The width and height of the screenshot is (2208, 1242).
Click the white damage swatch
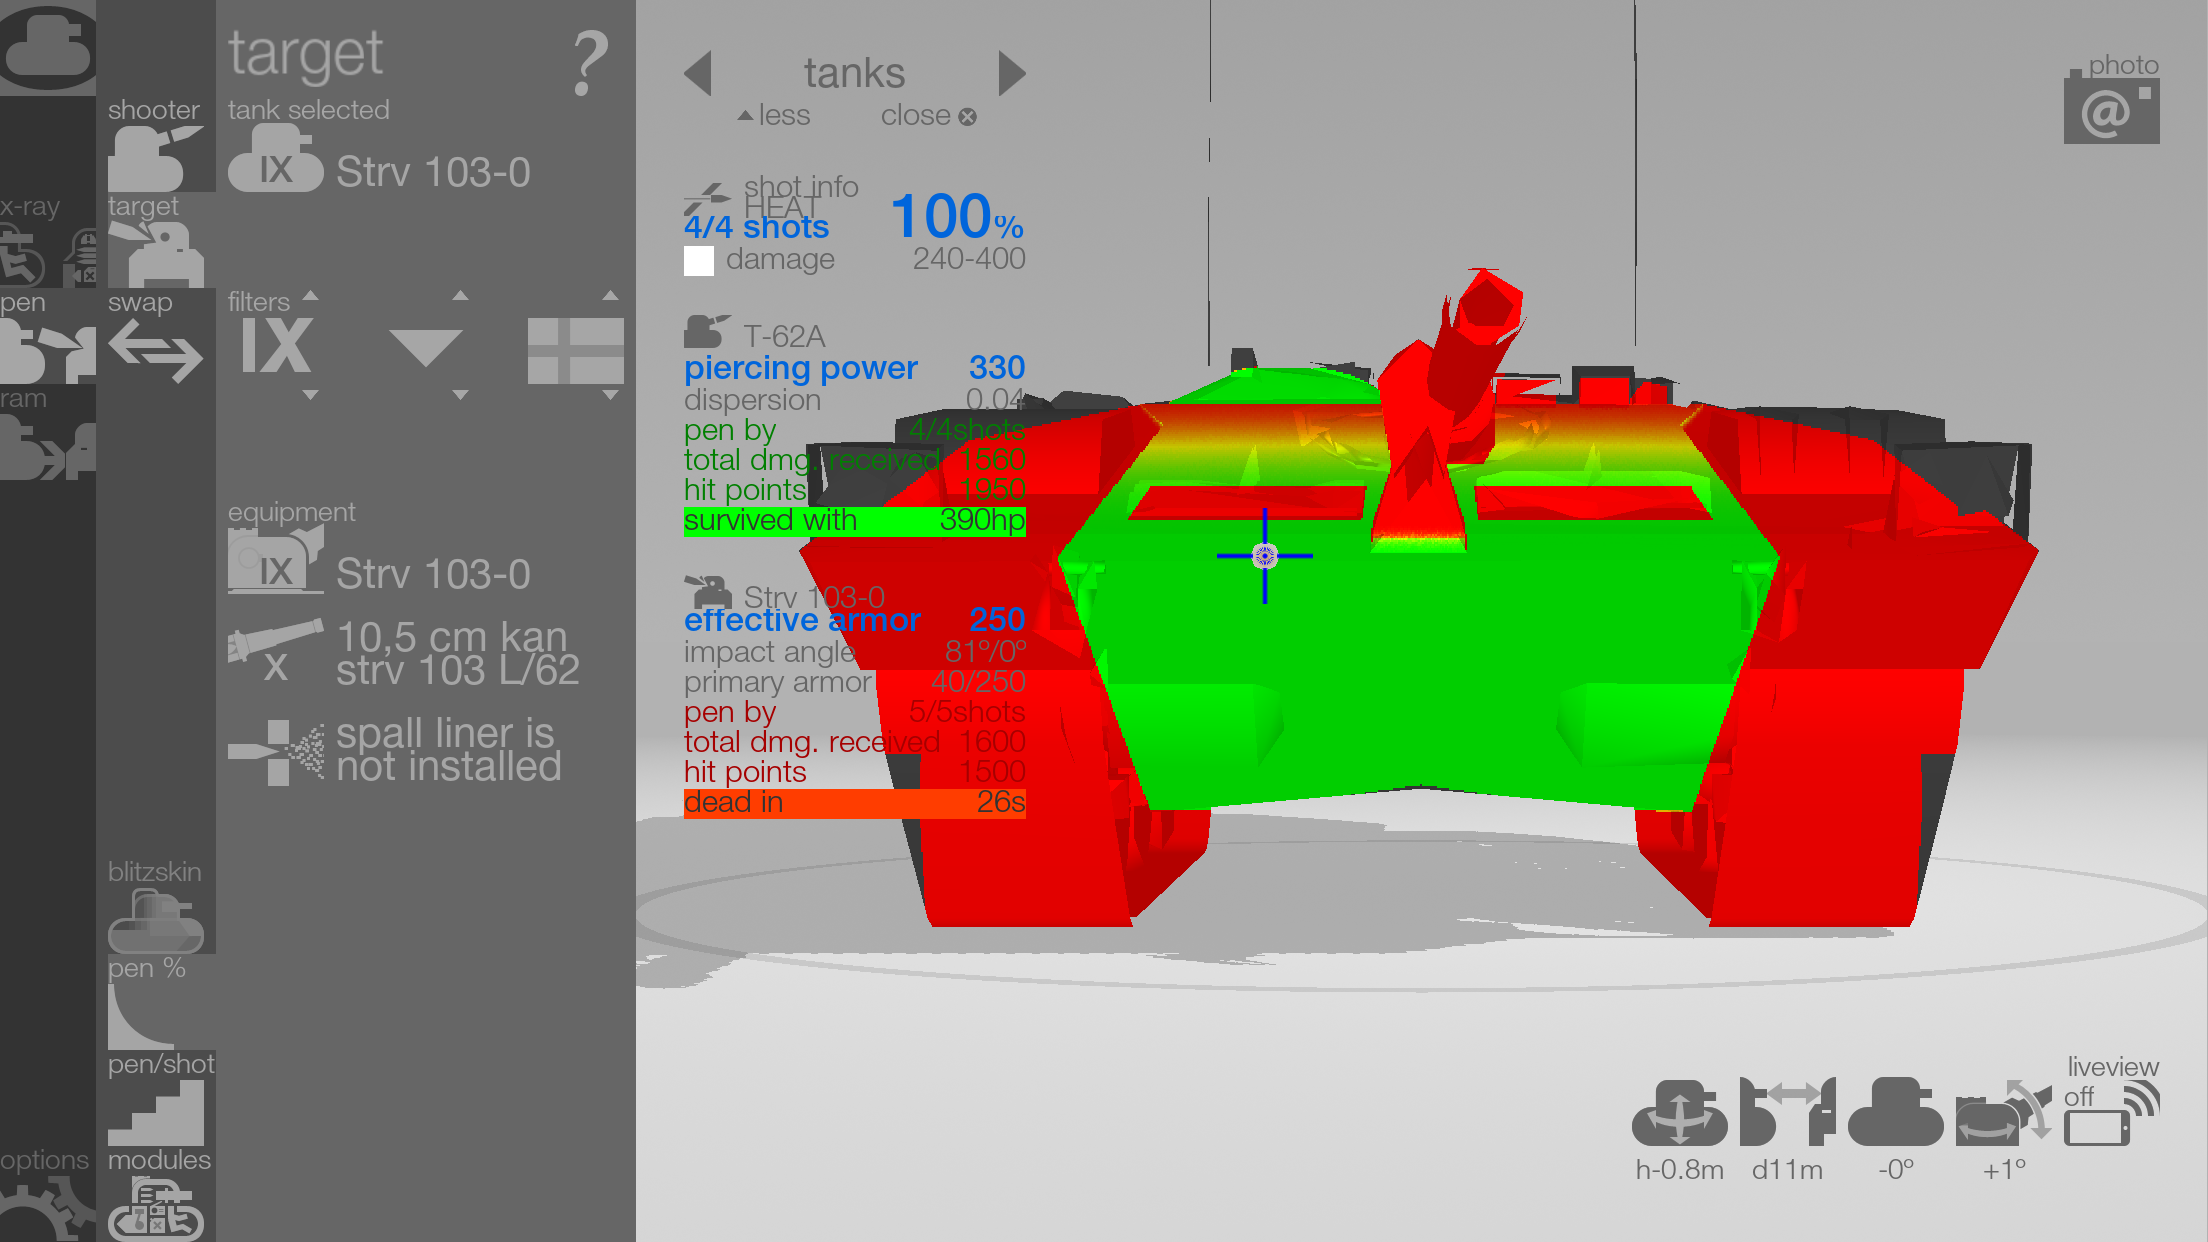coord(698,261)
